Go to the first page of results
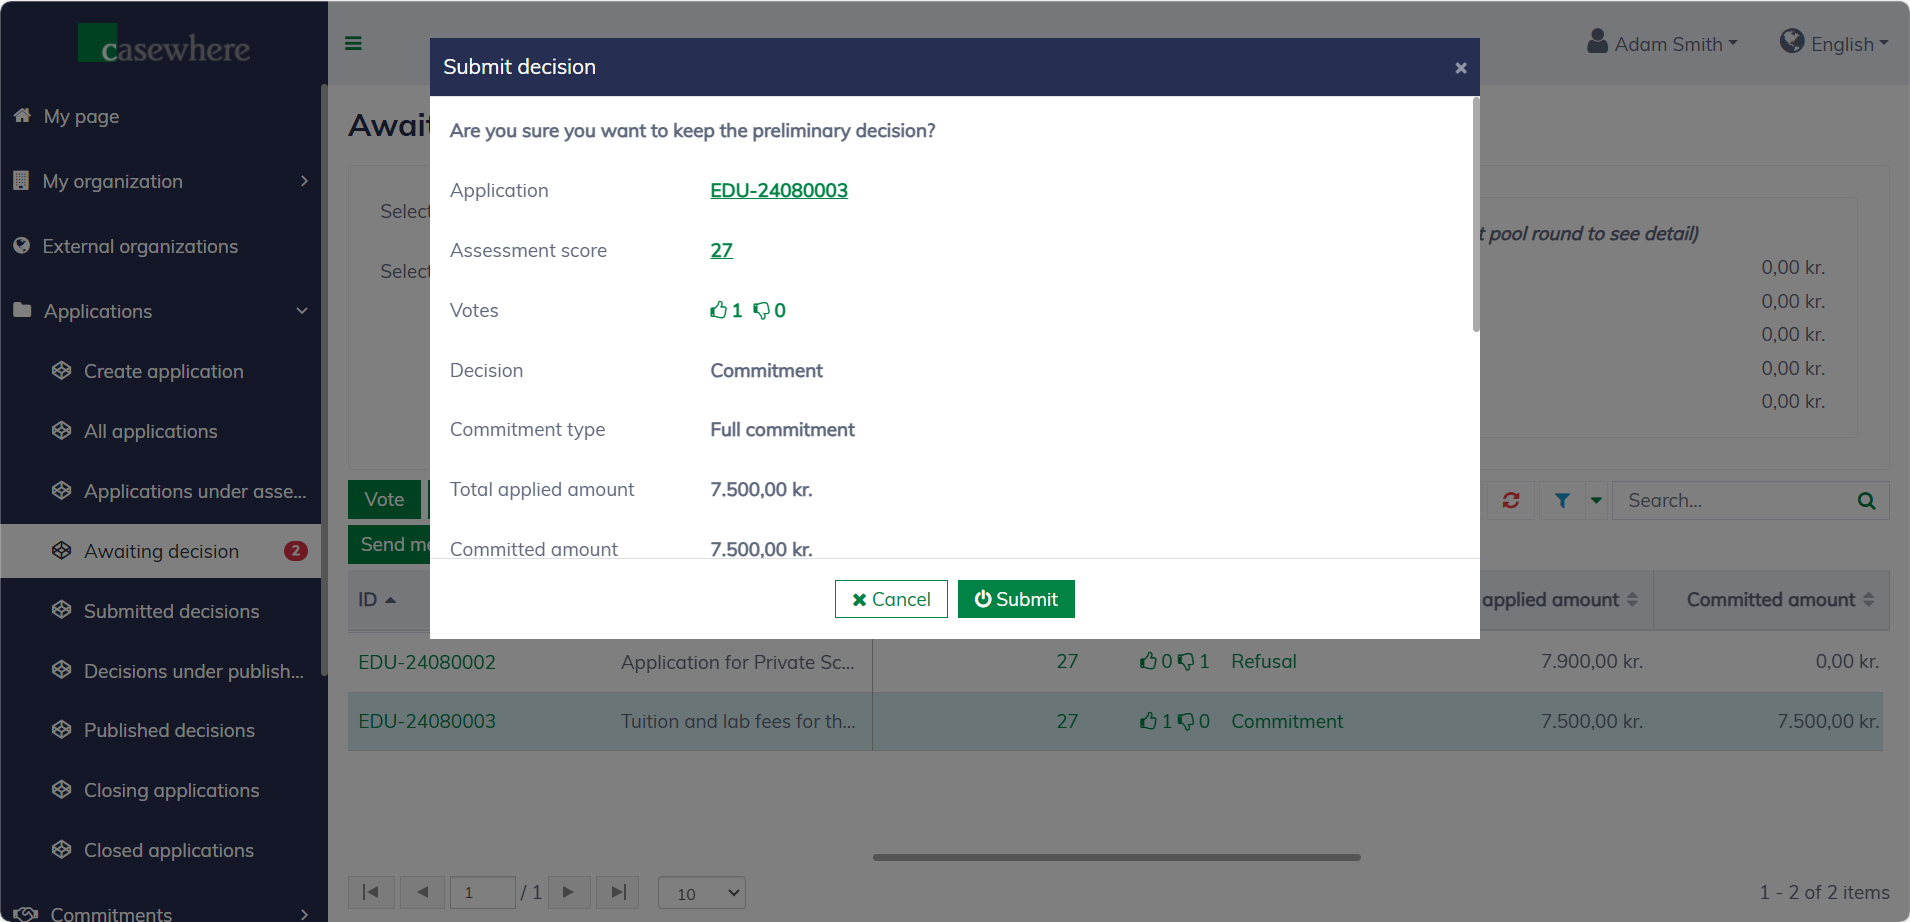 (370, 892)
